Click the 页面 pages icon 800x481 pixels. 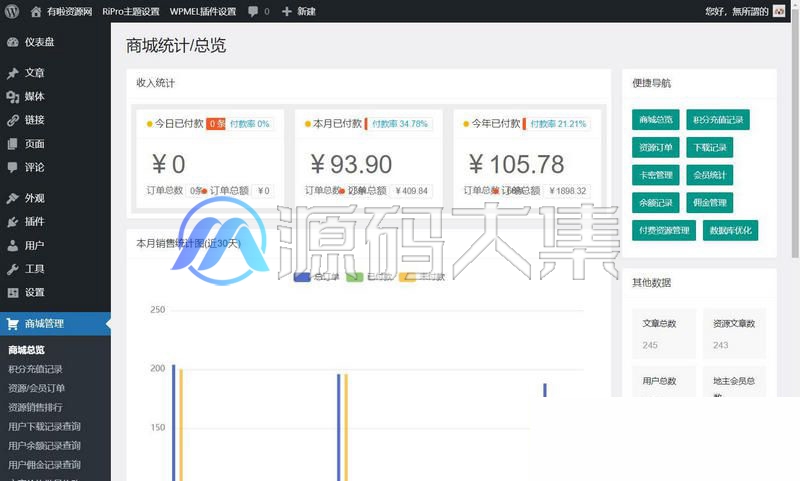pos(13,144)
